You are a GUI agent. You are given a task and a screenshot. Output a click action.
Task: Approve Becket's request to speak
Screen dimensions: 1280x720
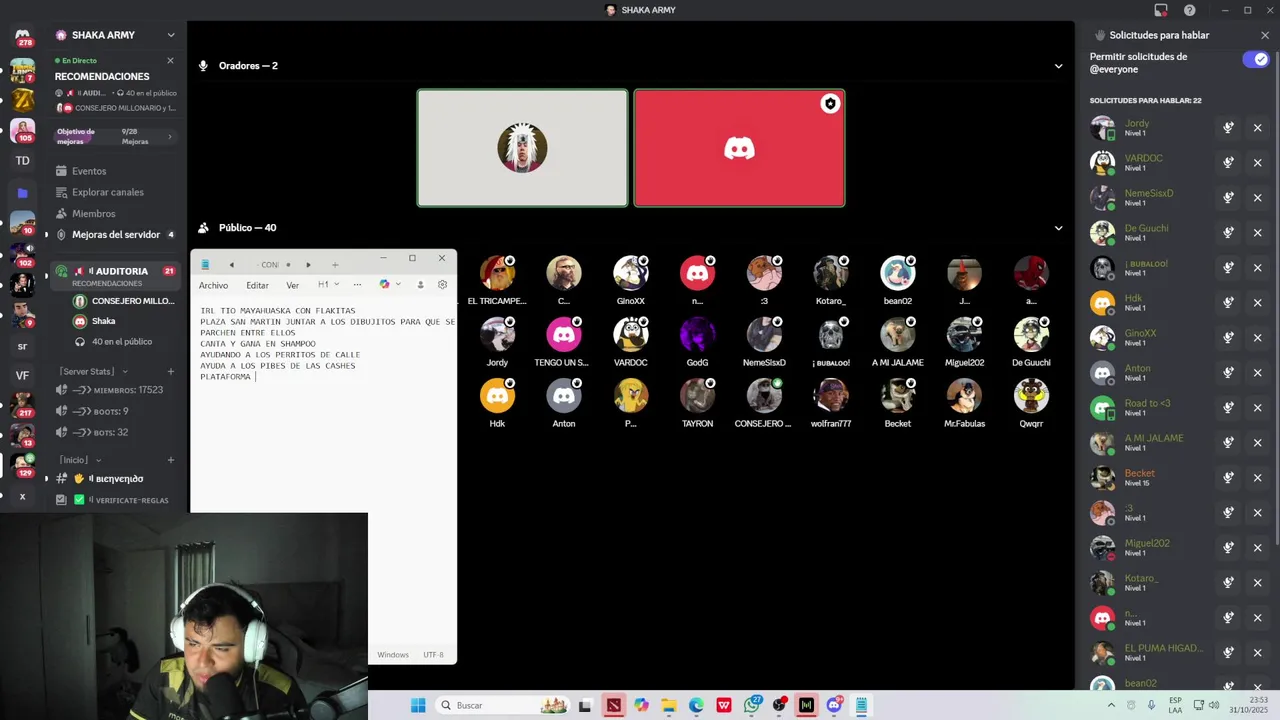1228,478
